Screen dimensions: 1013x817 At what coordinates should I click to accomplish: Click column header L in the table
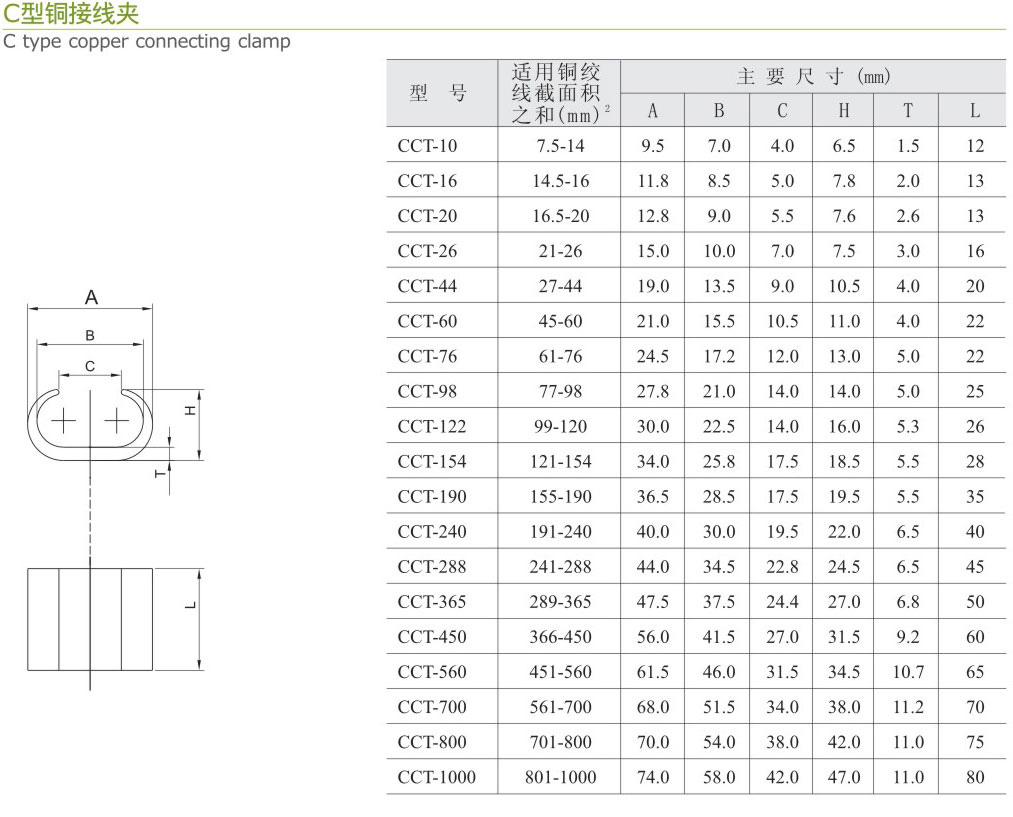975,111
